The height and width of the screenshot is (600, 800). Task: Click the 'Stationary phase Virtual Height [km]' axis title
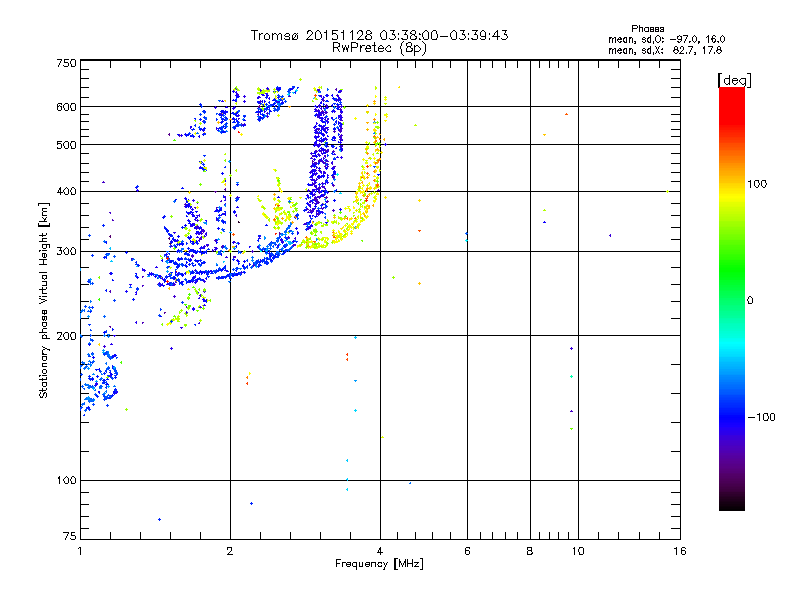coord(44,300)
